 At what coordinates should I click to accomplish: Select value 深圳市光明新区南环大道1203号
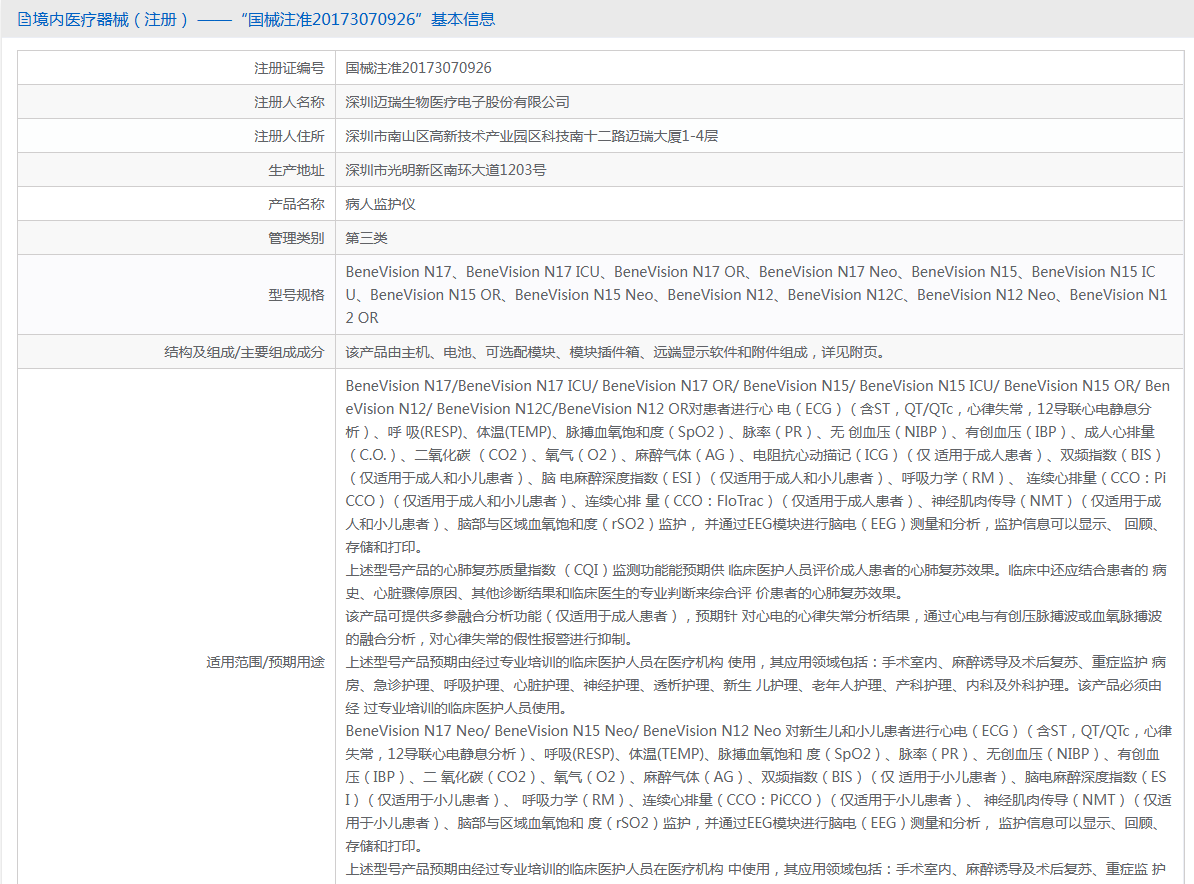[x=445, y=171]
